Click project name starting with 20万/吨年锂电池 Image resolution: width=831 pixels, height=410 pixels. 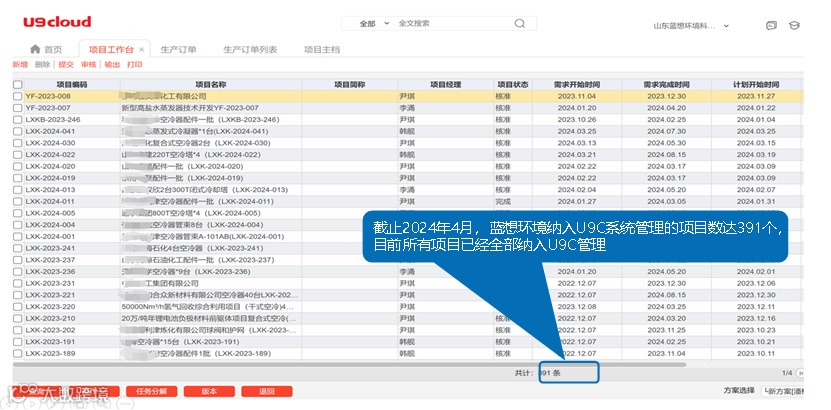pos(209,318)
